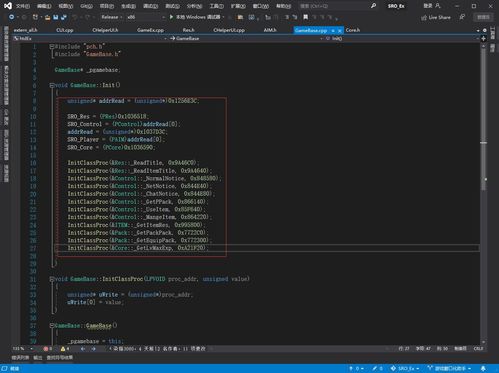Open the Git menu

pyautogui.click(x=86, y=6)
